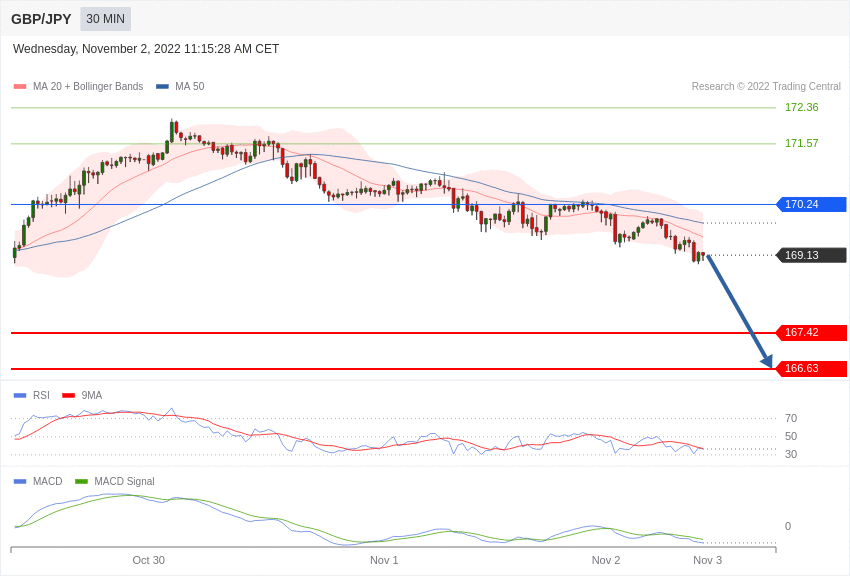Click the 172.36 resistance level label
The height and width of the screenshot is (576, 850).
pyautogui.click(x=801, y=107)
